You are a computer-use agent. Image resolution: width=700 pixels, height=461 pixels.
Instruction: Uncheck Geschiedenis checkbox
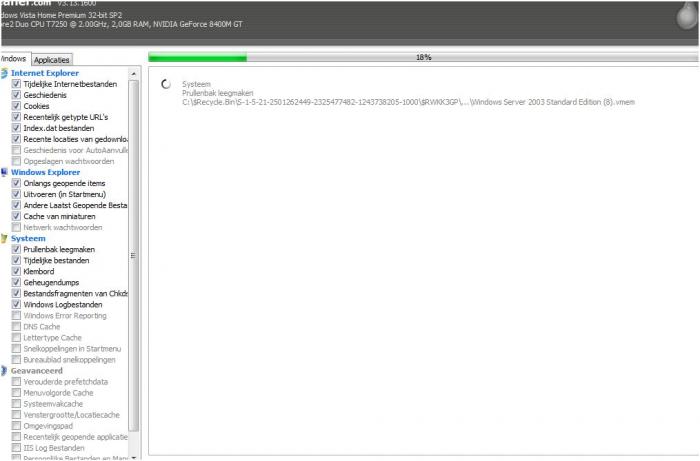(x=17, y=95)
